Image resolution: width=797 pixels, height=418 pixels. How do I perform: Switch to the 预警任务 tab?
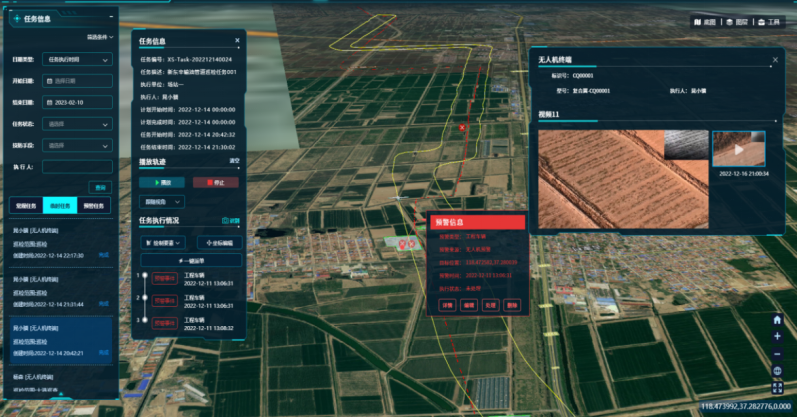tap(93, 205)
